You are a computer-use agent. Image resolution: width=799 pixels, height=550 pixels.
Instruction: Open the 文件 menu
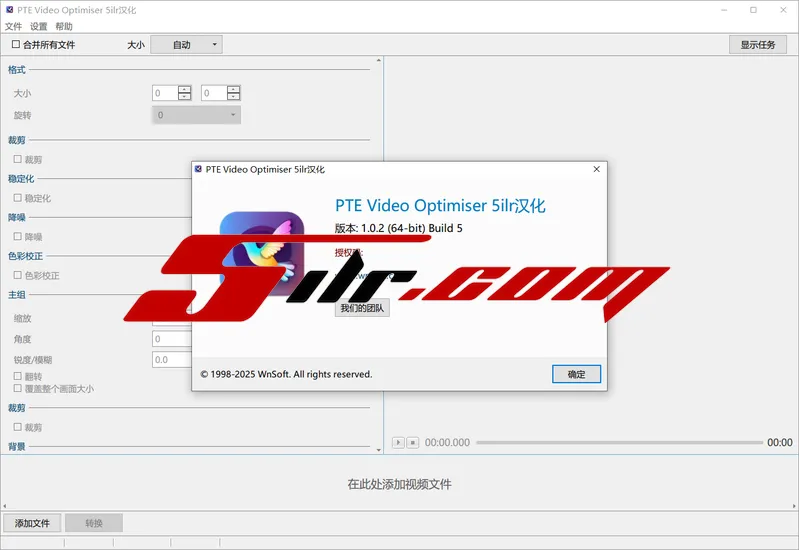pyautogui.click(x=13, y=26)
